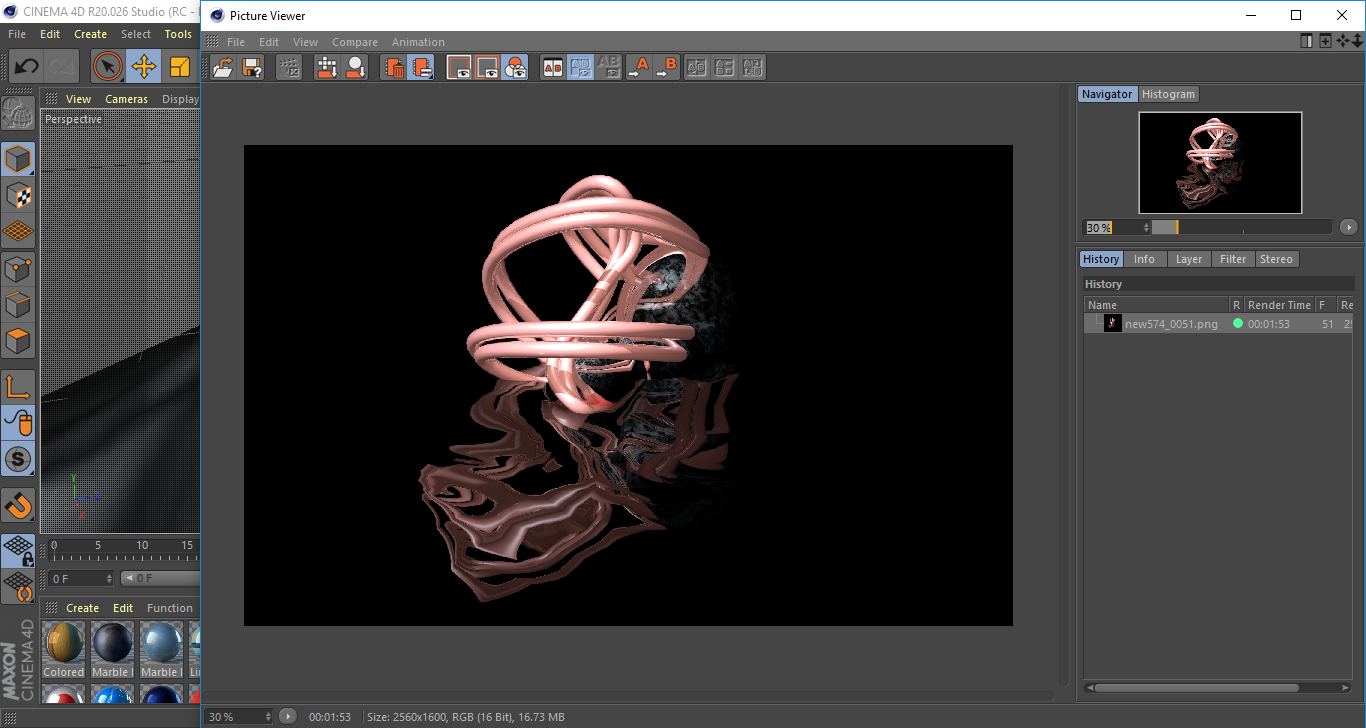Click the Make Editable globe icon
Screen dimensions: 1366x728
[18, 114]
